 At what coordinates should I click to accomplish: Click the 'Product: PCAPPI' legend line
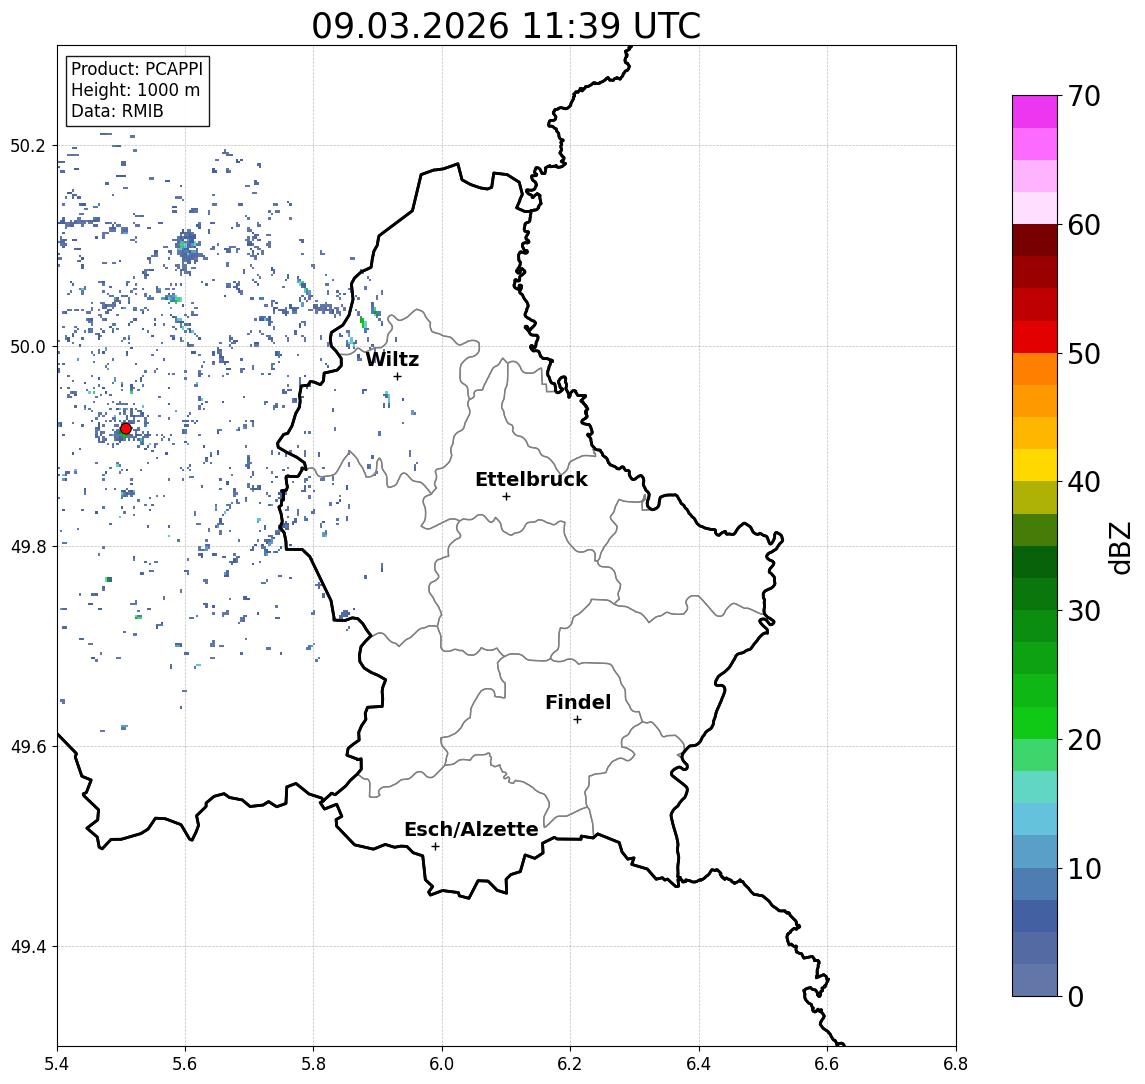(137, 69)
